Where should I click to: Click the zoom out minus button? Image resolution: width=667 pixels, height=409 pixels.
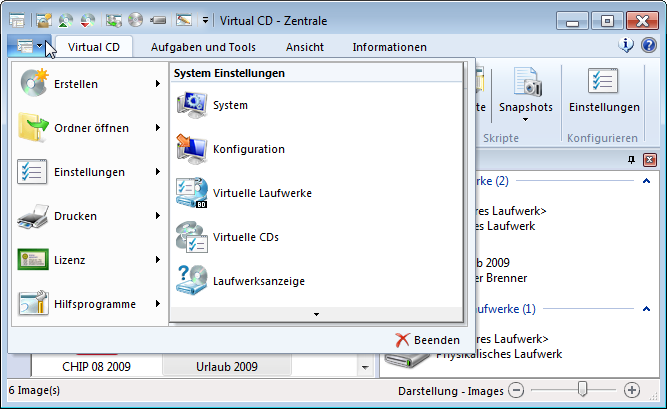[516, 390]
